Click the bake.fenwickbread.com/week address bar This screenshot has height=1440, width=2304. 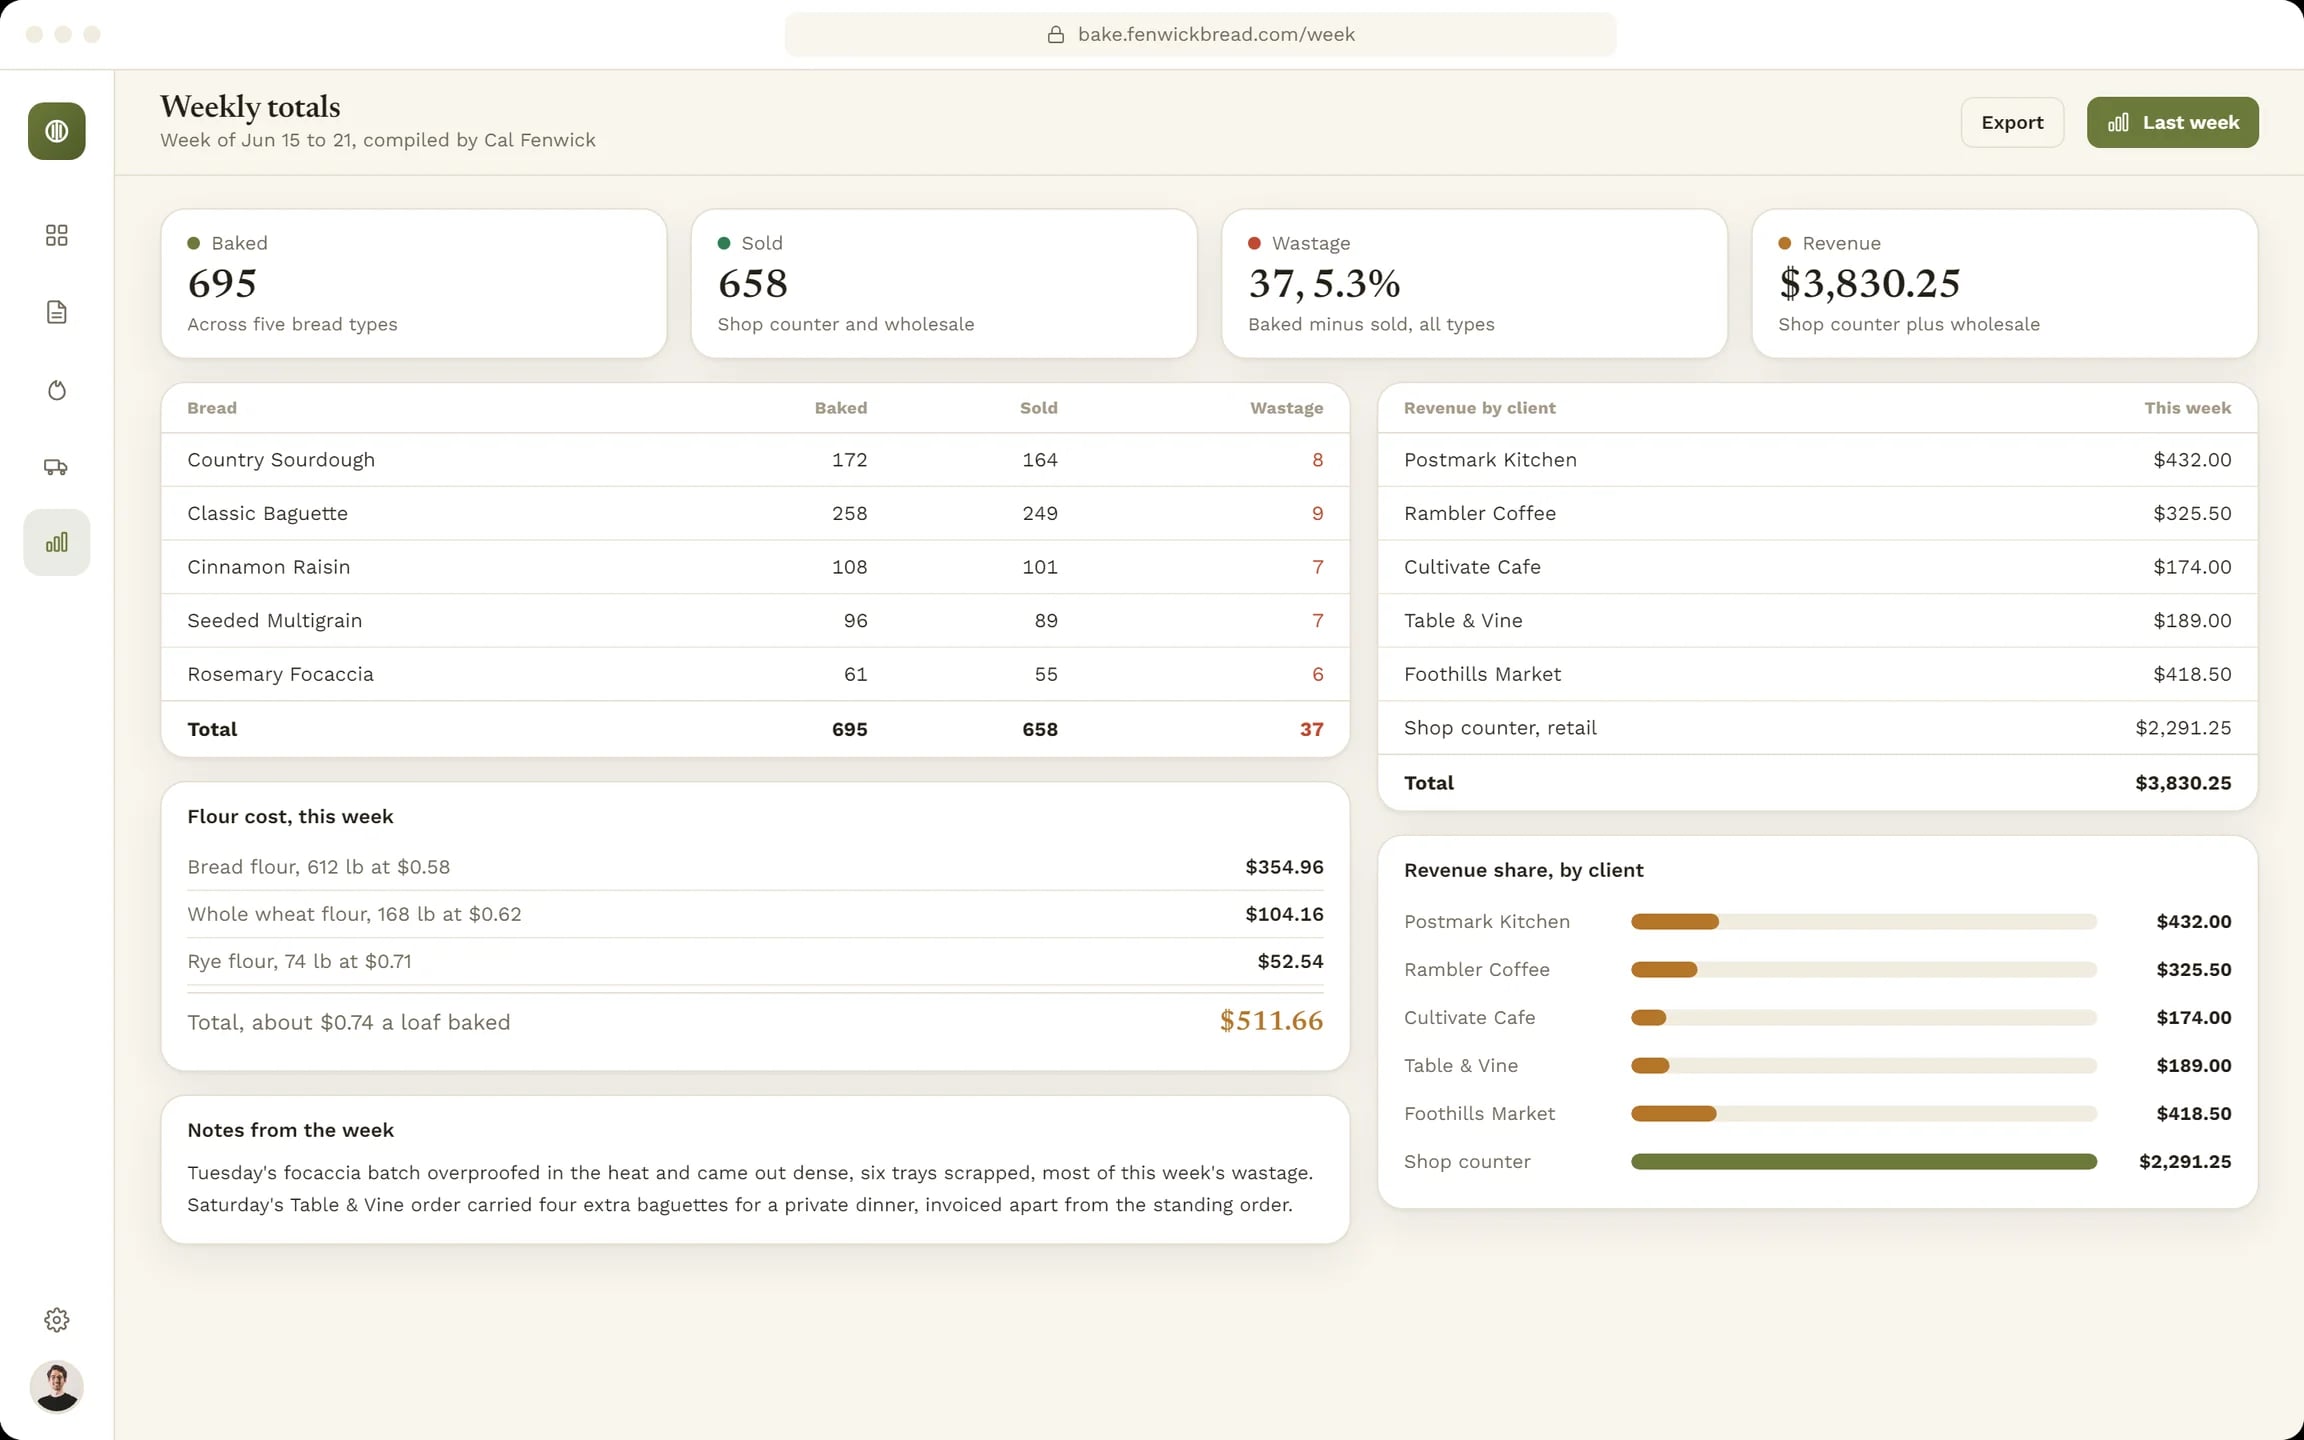[1200, 35]
